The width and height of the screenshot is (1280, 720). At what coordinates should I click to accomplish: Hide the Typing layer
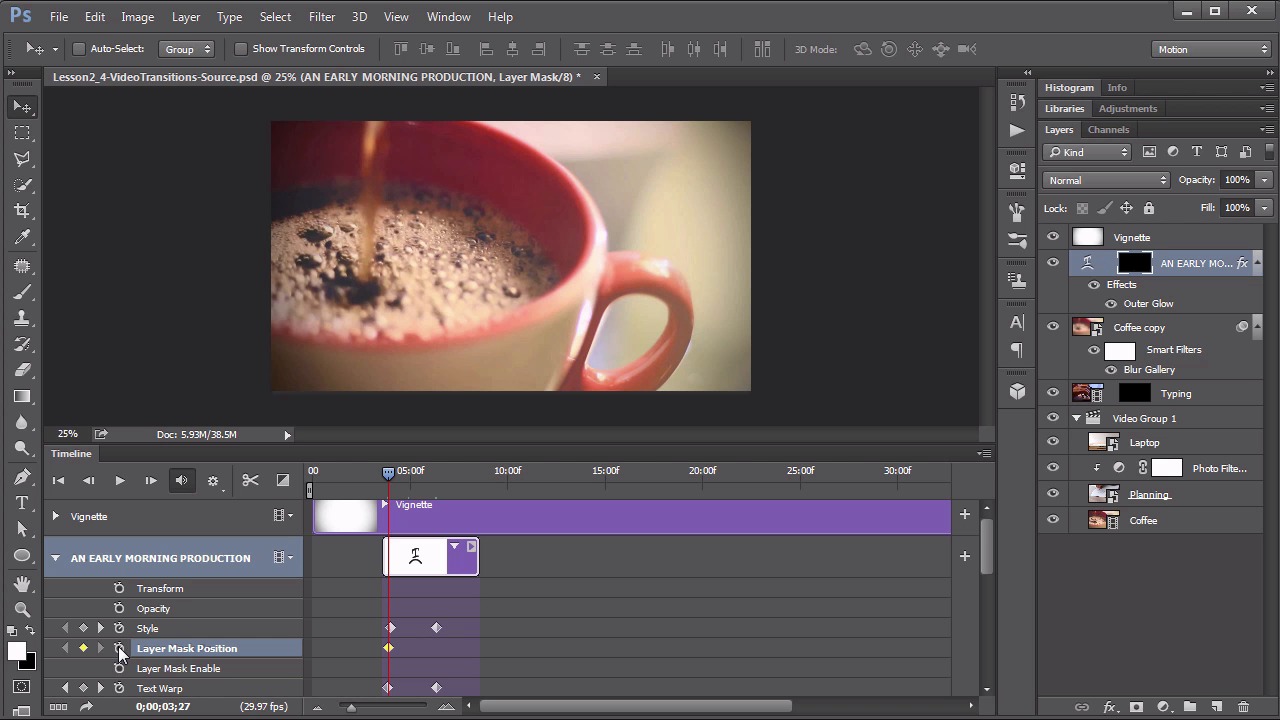click(1052, 393)
